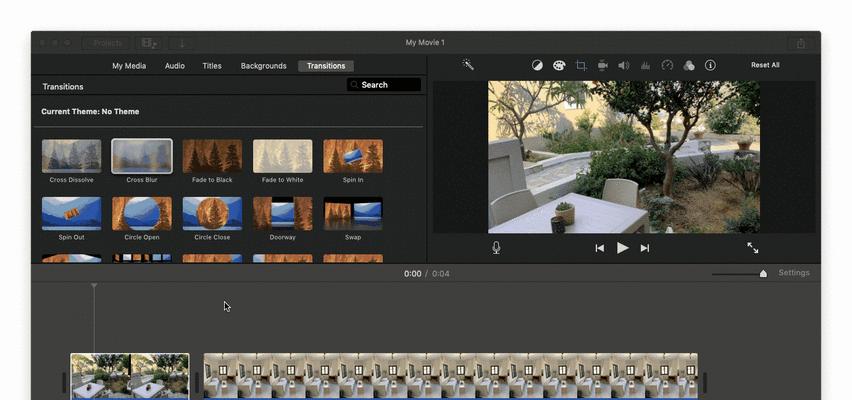Open the volume adjustment speaker icon
852x400 pixels.
click(624, 65)
